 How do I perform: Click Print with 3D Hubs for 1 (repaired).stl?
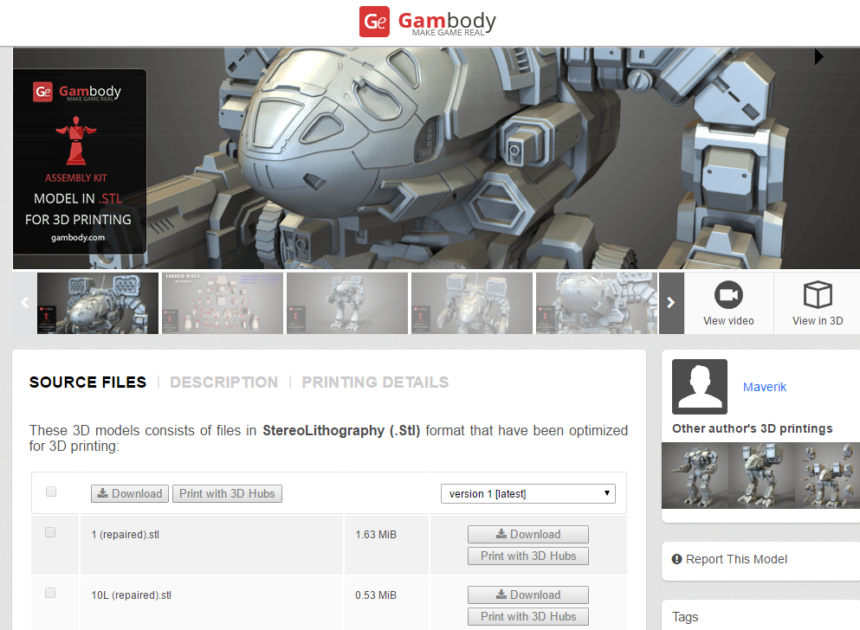(527, 556)
